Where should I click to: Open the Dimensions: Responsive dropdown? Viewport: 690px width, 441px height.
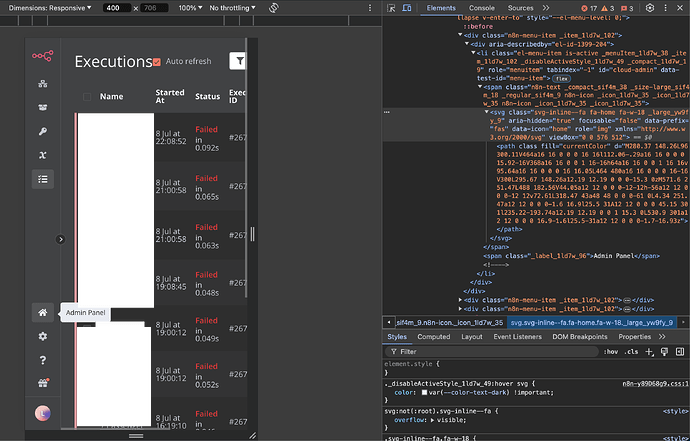(x=50, y=8)
